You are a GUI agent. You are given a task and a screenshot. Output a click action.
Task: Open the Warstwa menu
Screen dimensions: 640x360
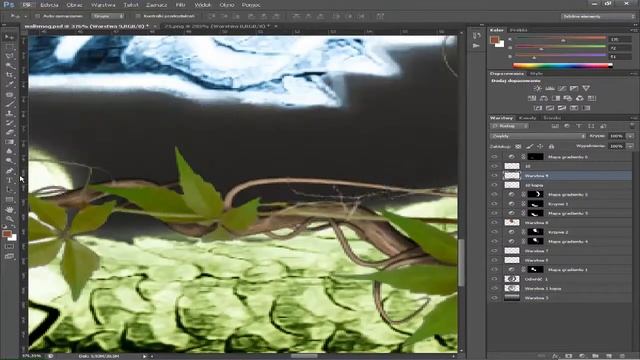tap(103, 5)
